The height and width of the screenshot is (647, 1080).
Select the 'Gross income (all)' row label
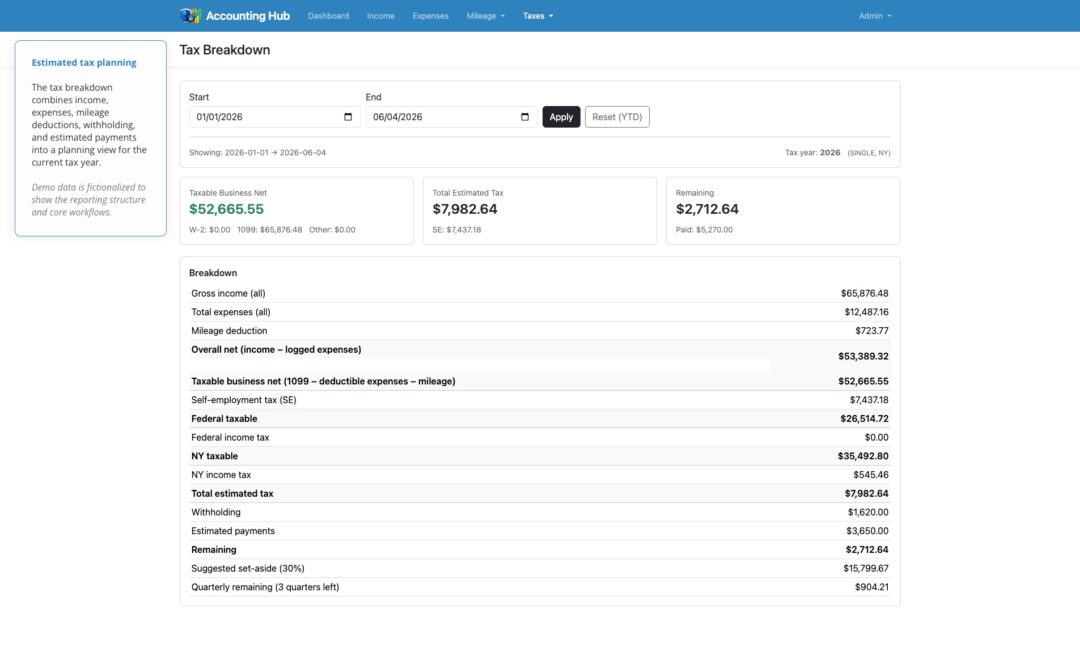(228, 294)
